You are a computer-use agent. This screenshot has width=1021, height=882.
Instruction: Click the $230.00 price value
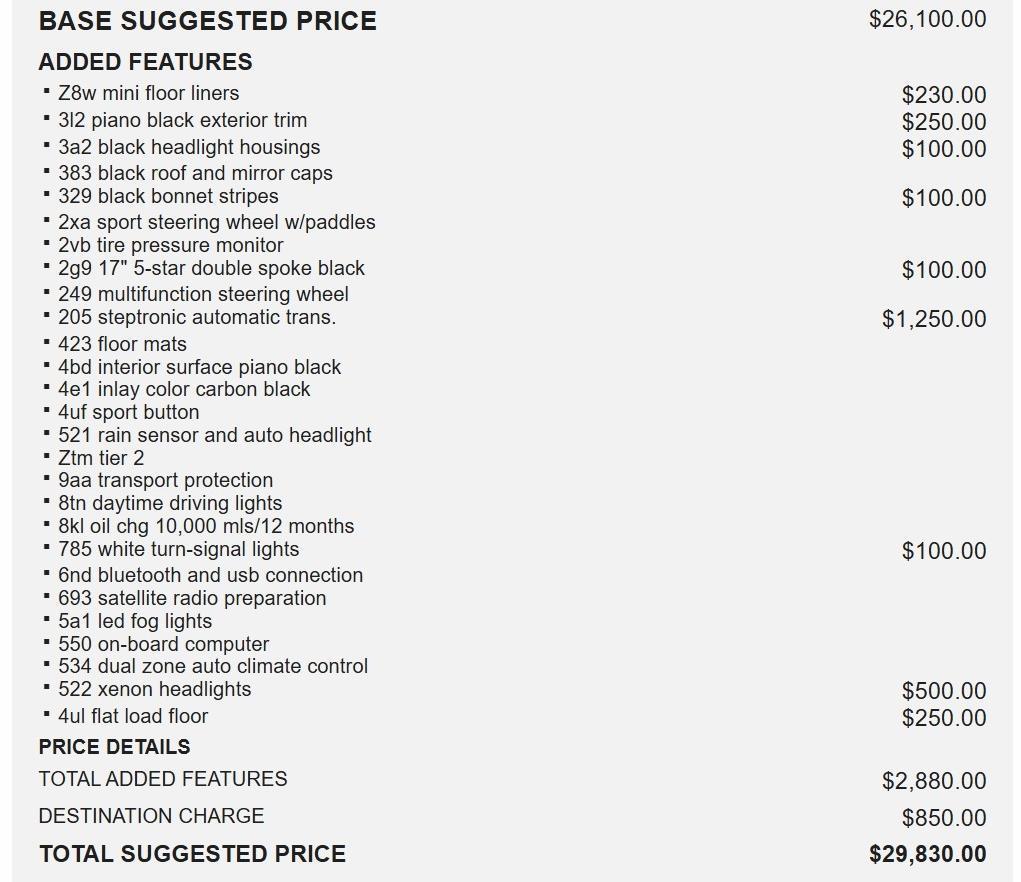click(x=943, y=95)
